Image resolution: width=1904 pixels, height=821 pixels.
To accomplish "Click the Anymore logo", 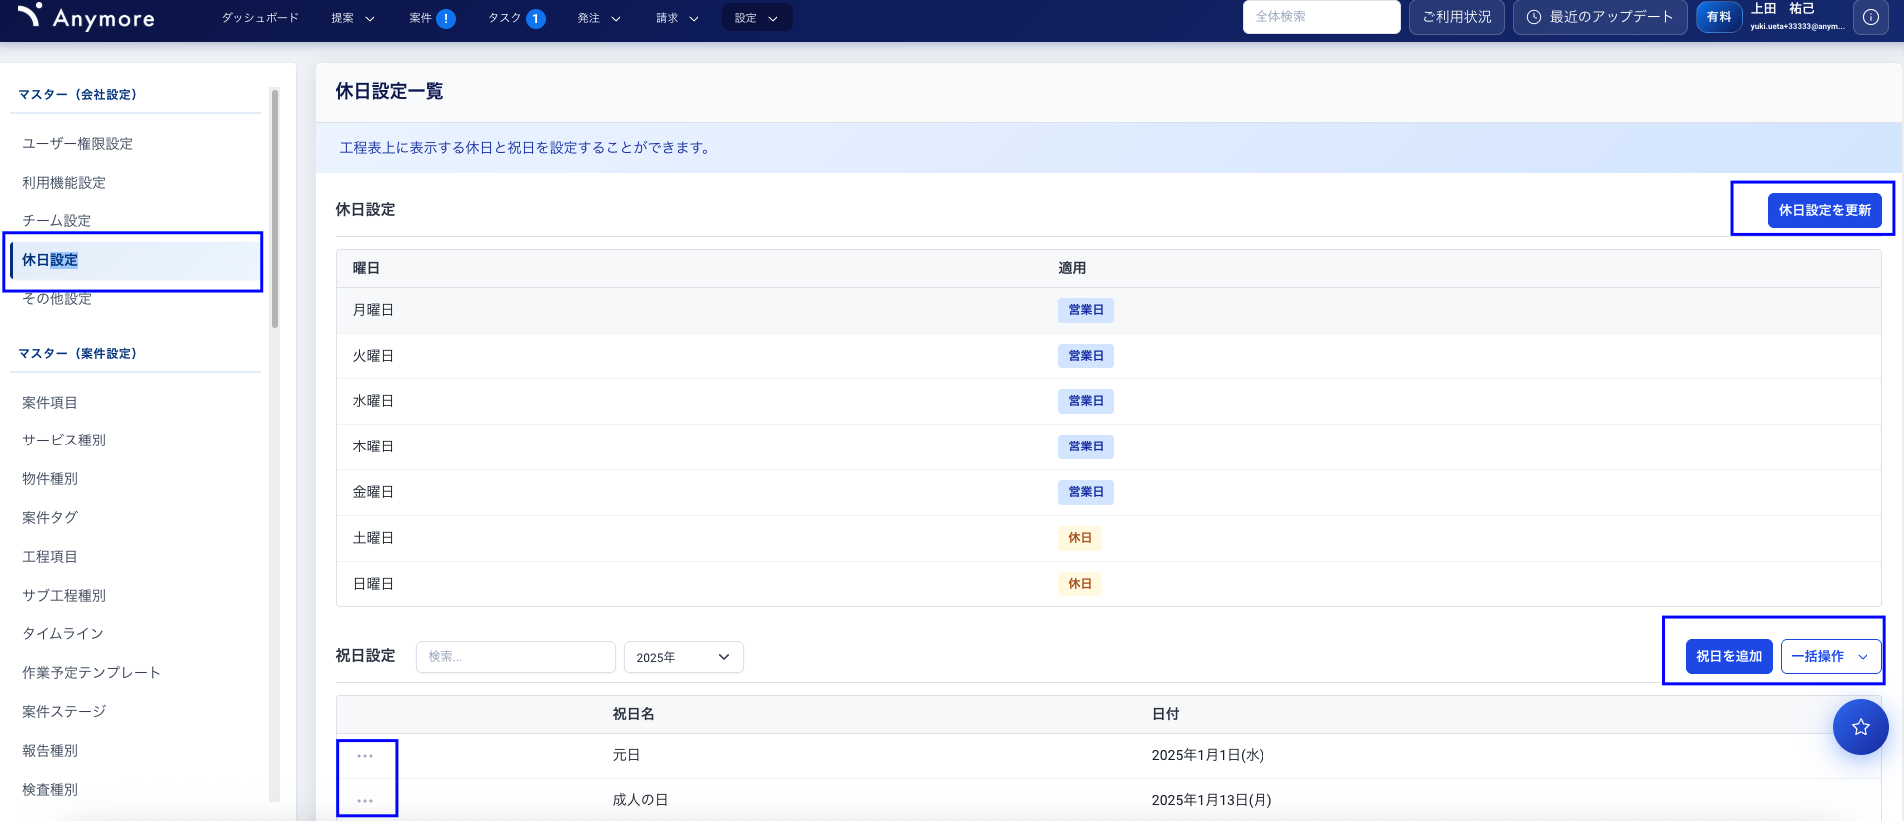I will 87,17.
